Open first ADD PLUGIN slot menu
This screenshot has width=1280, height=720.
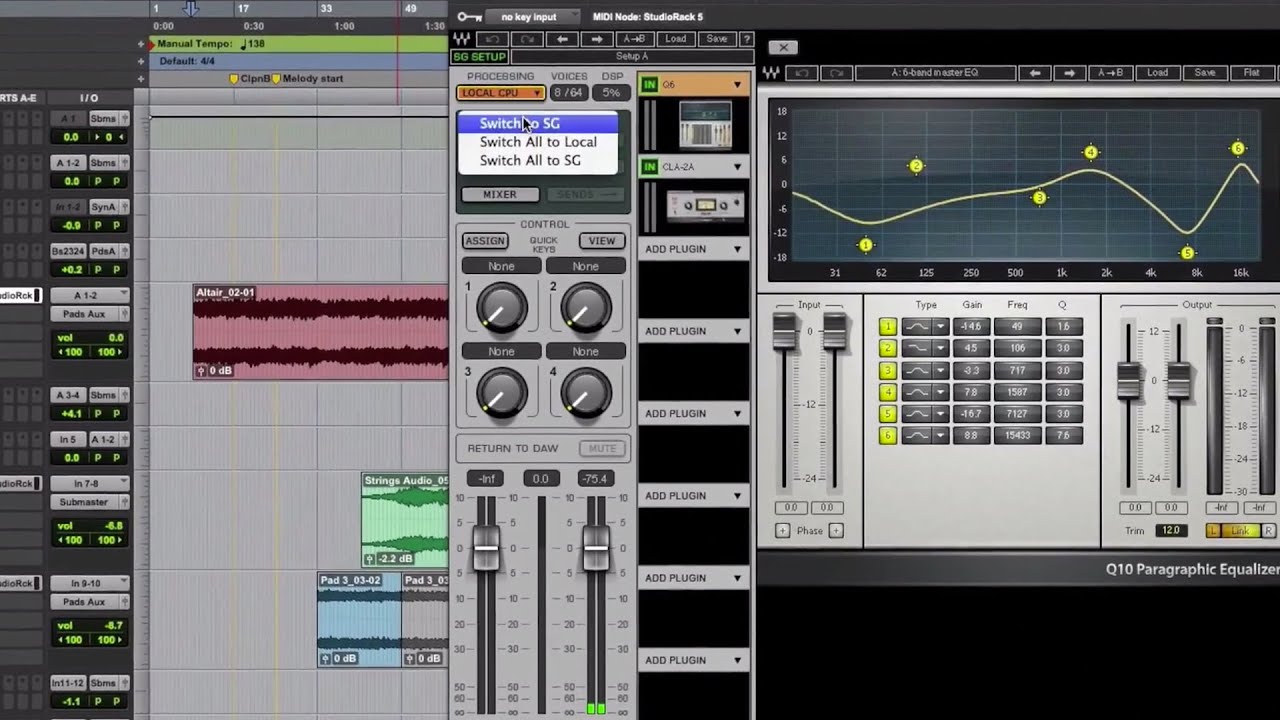pos(694,249)
